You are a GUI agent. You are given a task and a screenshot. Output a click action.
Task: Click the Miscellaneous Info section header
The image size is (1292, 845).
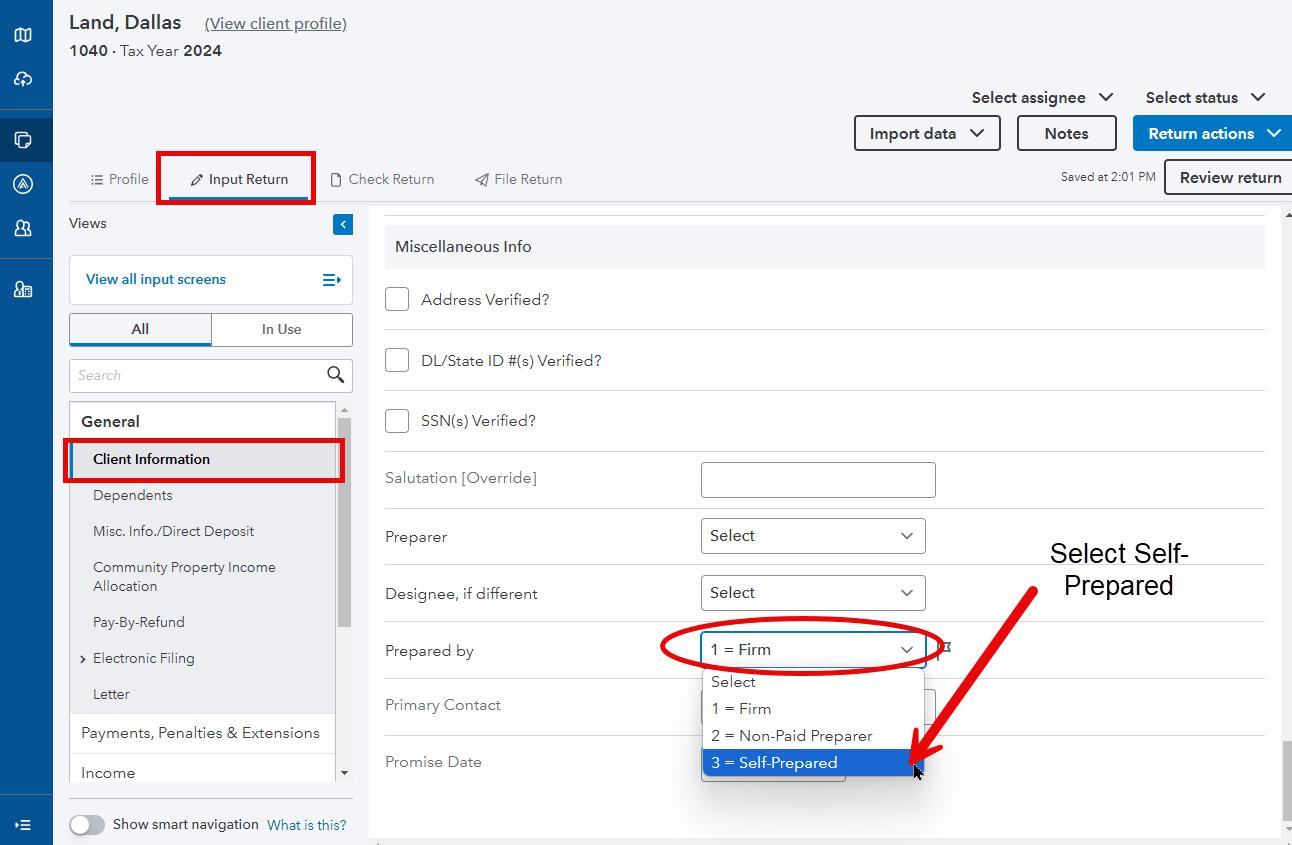(825, 246)
